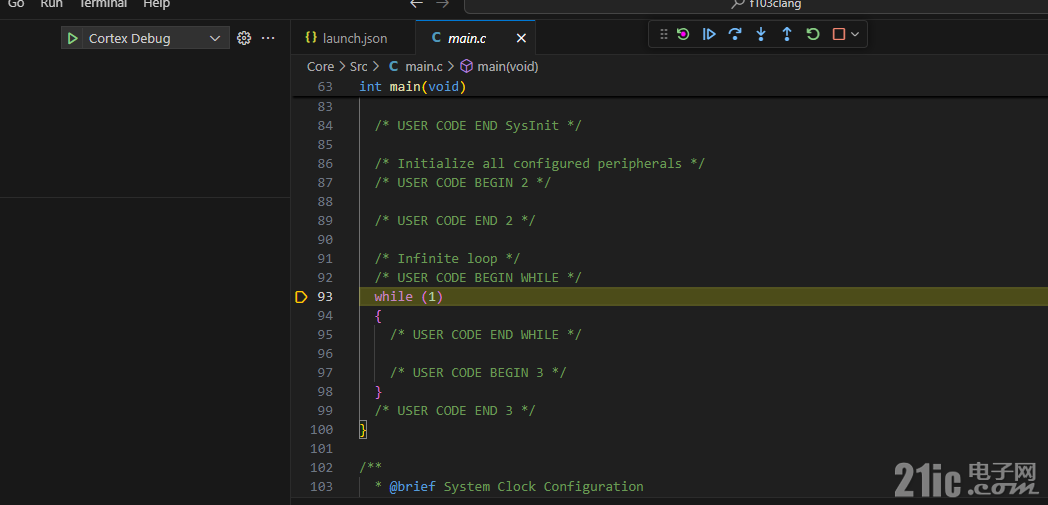Step over the current line
1048x505 pixels.
tap(735, 34)
